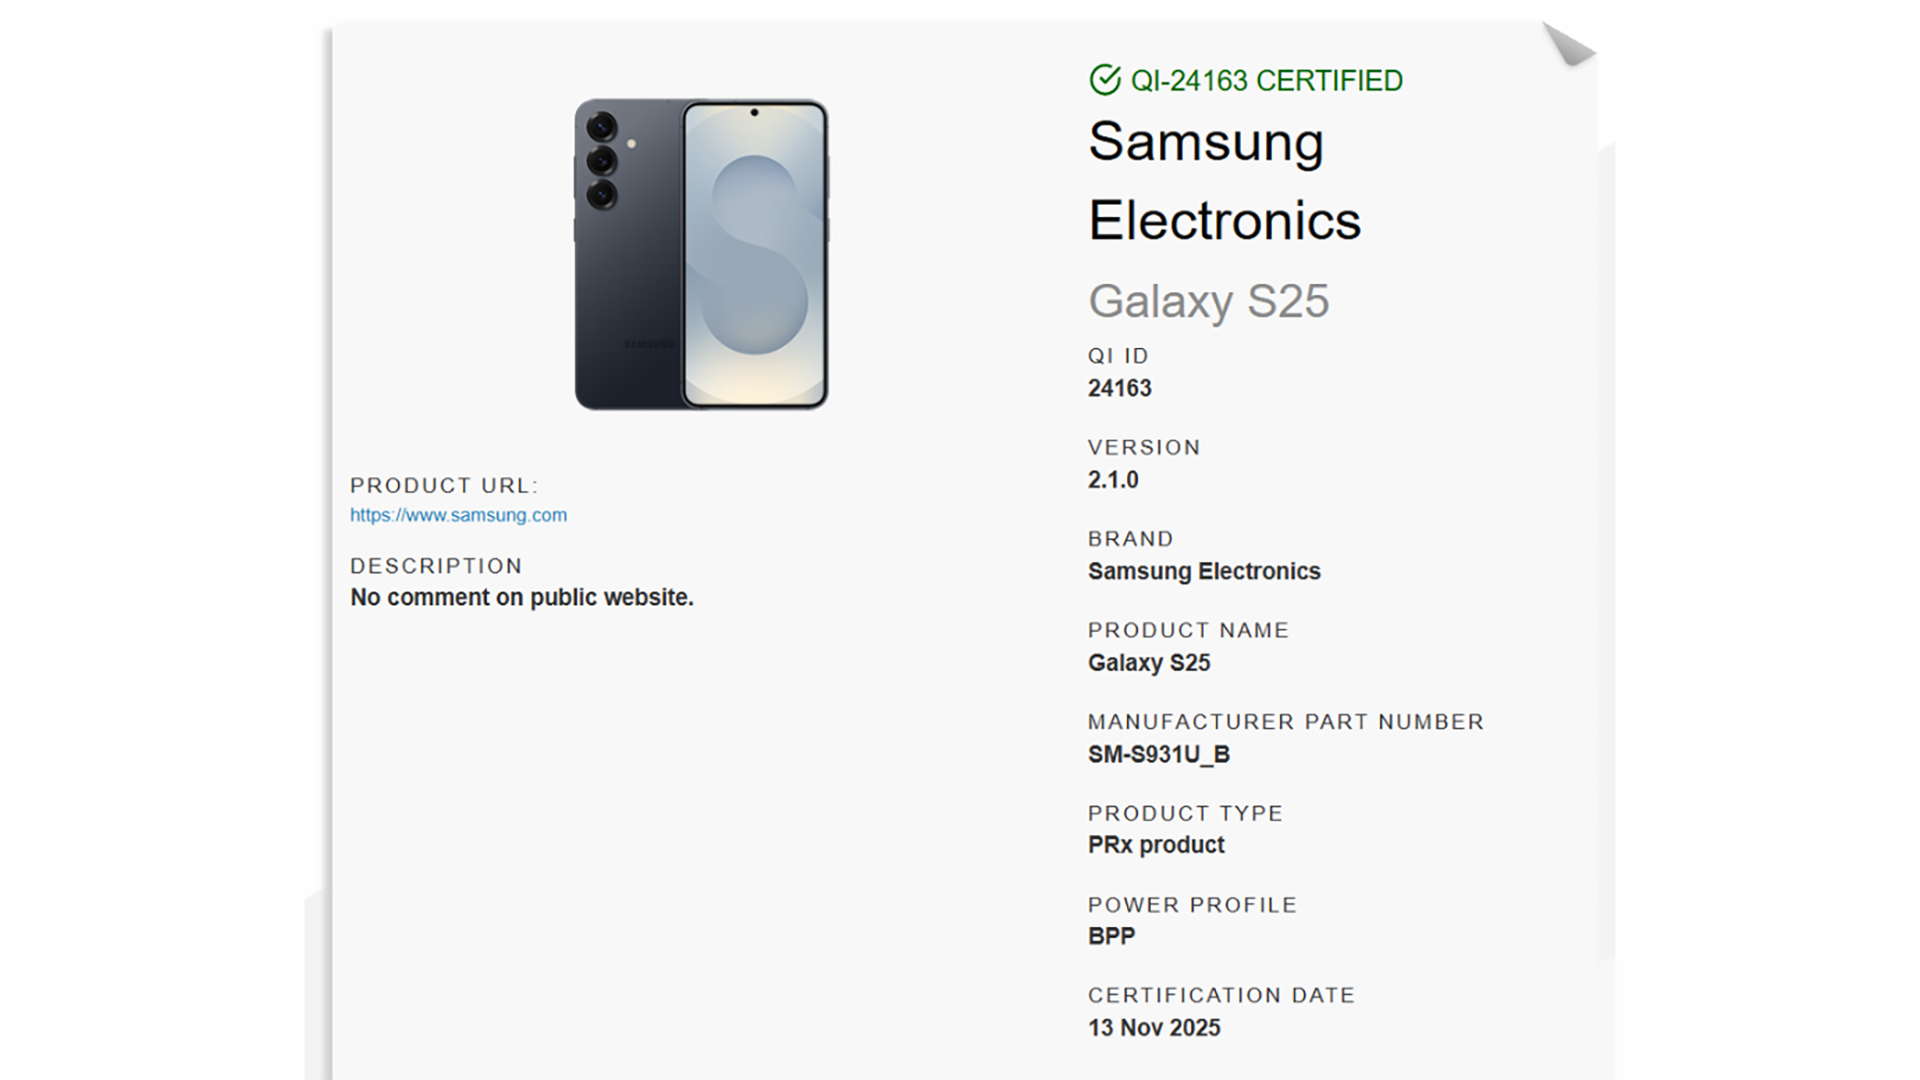The width and height of the screenshot is (1920, 1080).
Task: Click the certification date 13 Nov 2025
Action: [x=1154, y=1028]
